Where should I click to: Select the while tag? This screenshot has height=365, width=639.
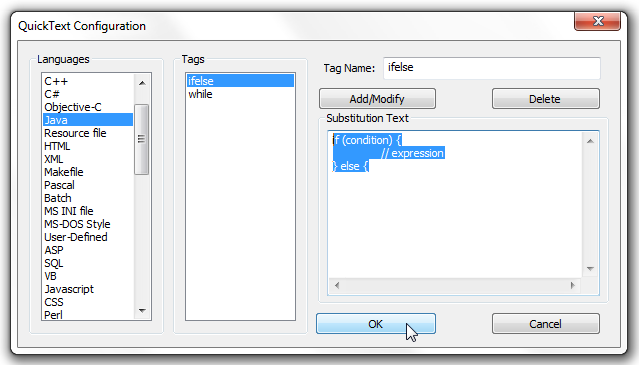240,94
